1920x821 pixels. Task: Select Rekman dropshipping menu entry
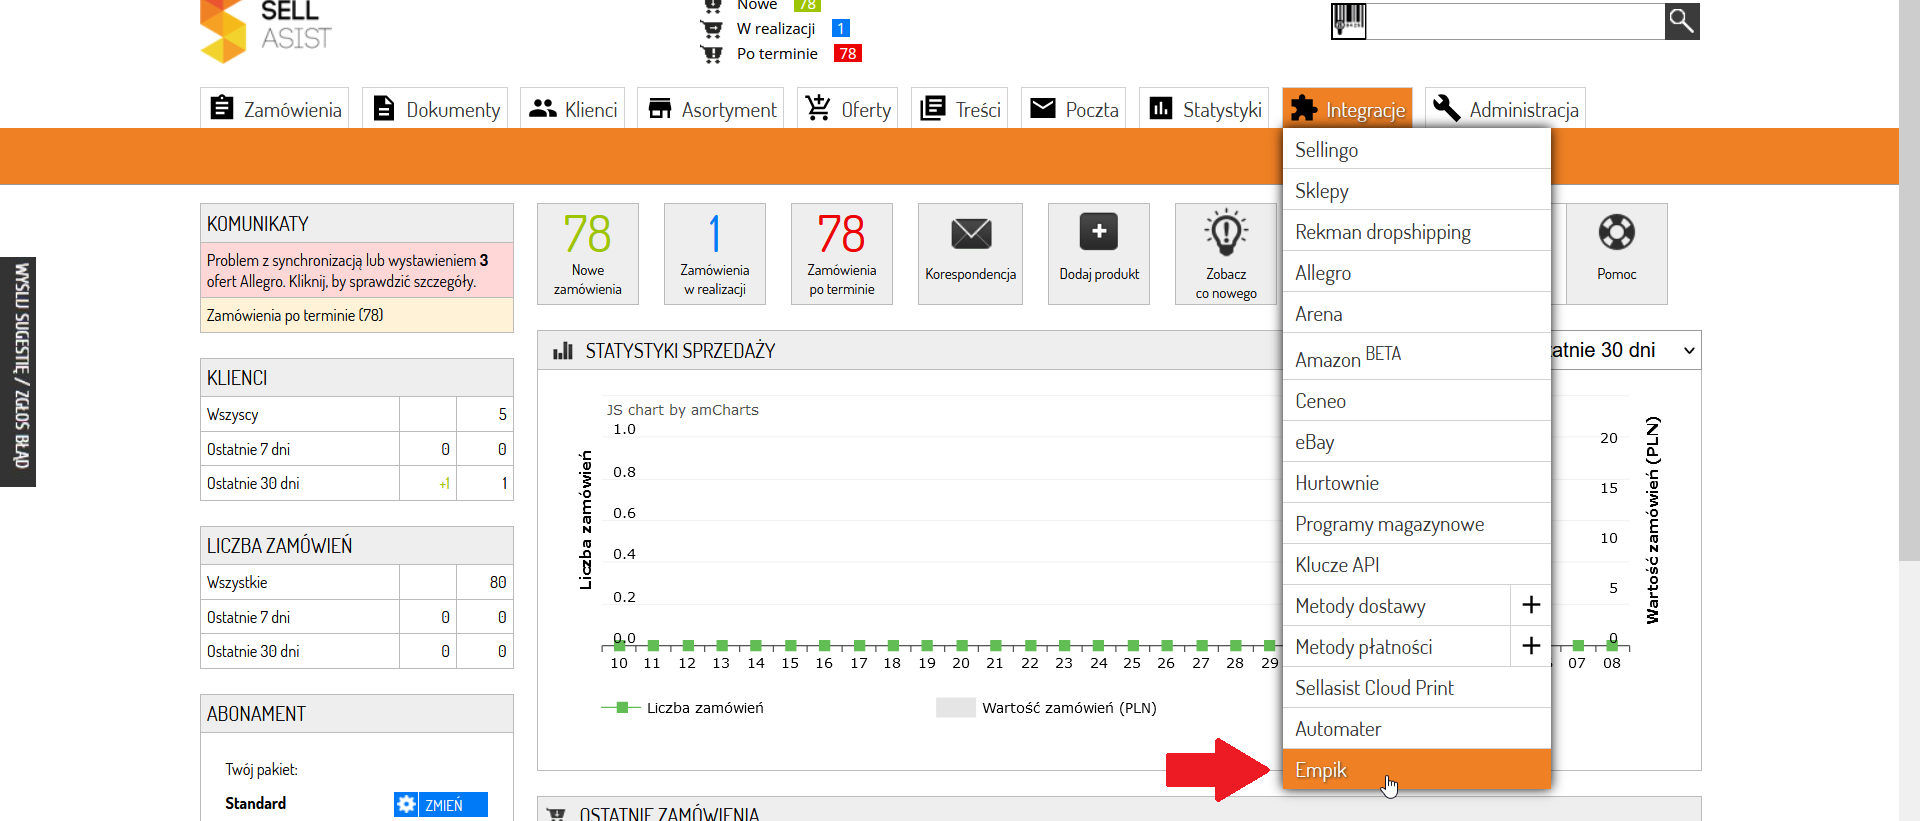(1417, 231)
